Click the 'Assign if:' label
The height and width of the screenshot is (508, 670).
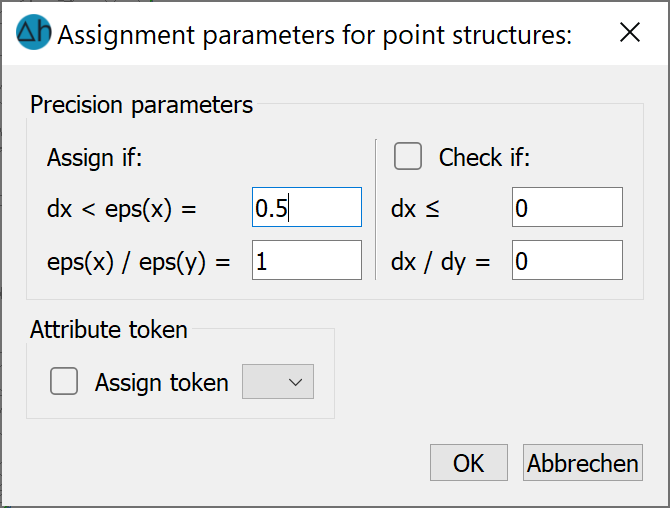click(x=94, y=158)
